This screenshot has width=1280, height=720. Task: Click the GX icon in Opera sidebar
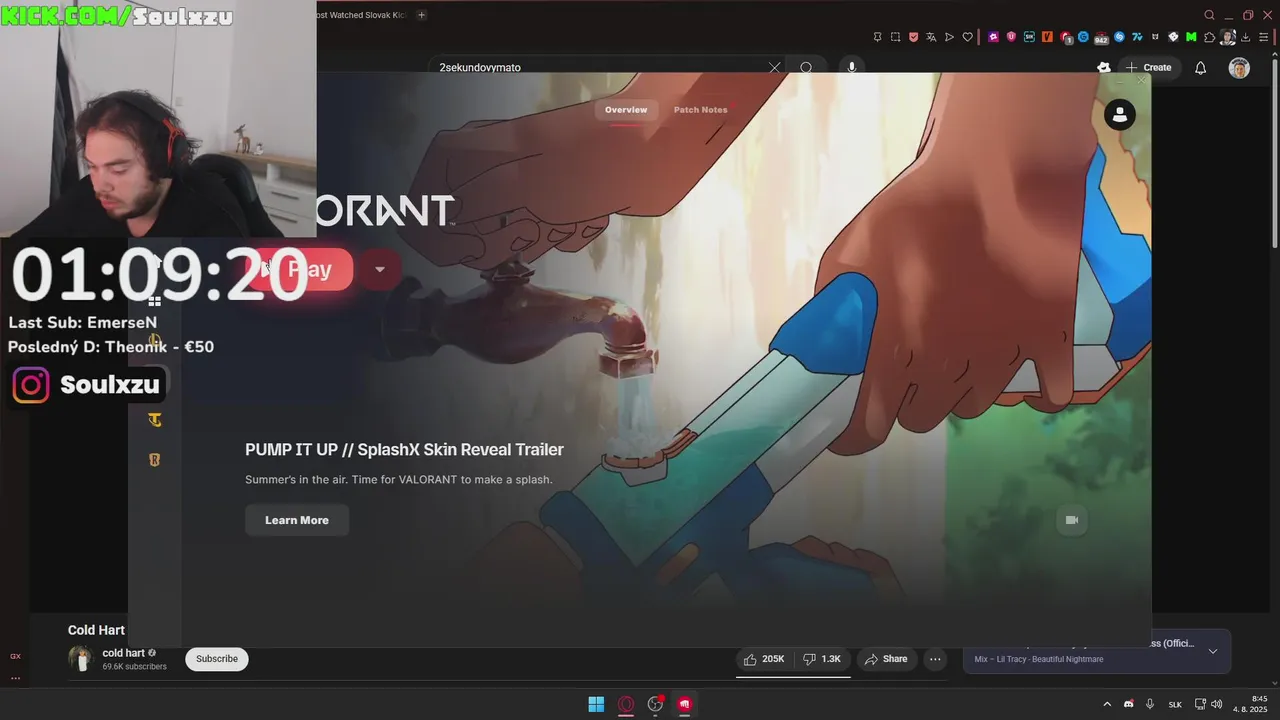[15, 656]
